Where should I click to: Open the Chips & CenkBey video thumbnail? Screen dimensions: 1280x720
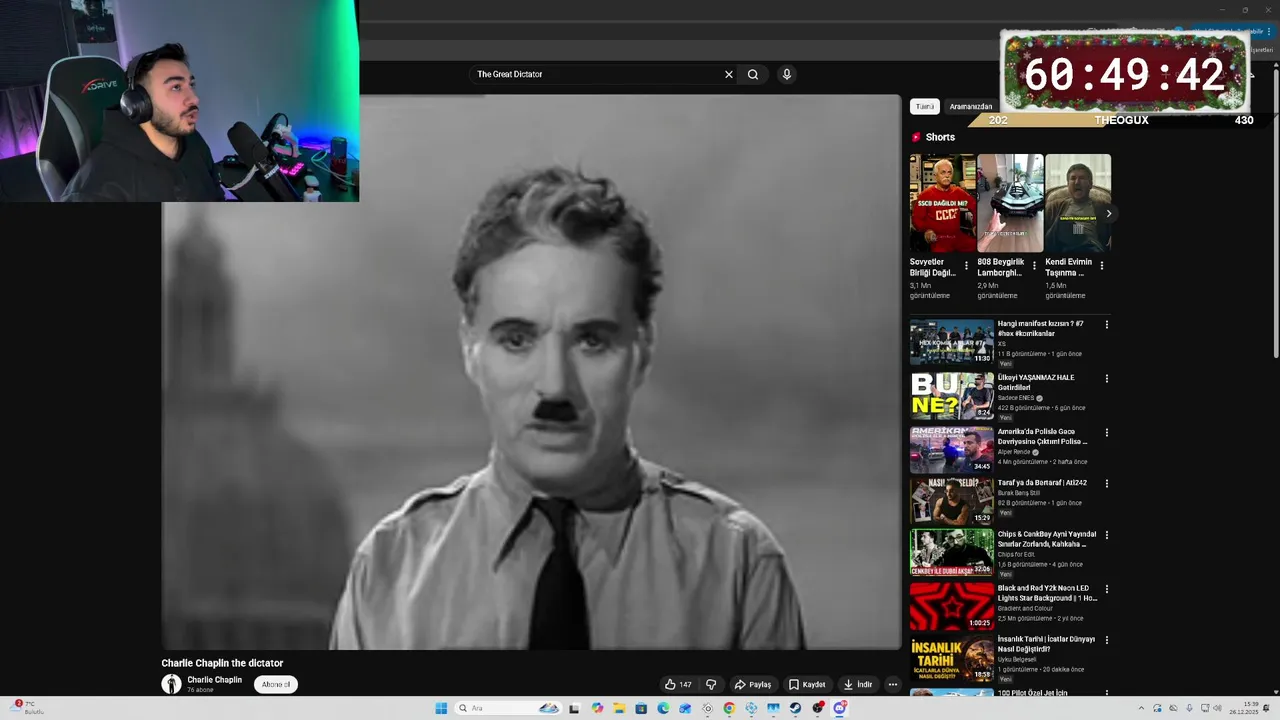point(951,552)
